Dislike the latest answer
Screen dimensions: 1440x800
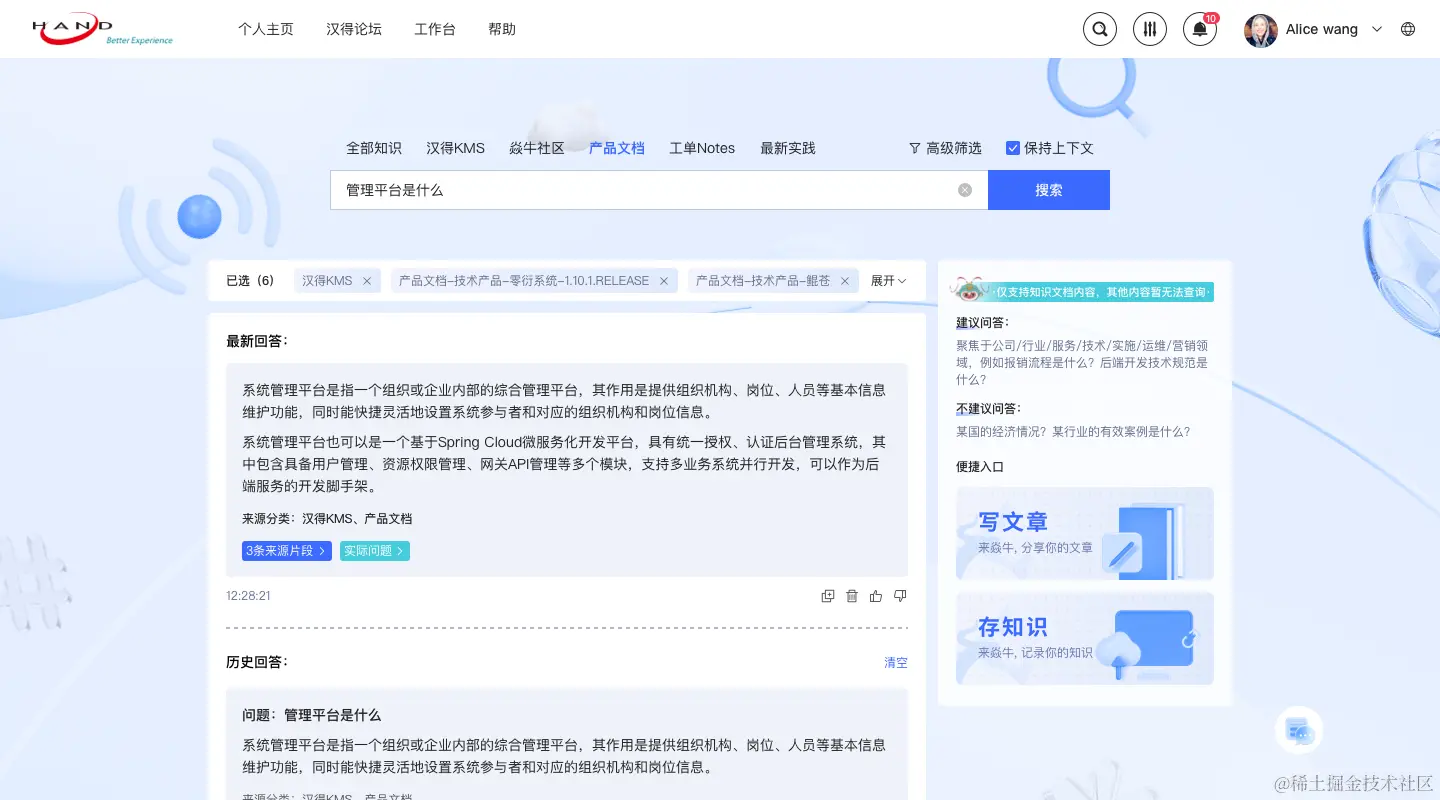[900, 596]
